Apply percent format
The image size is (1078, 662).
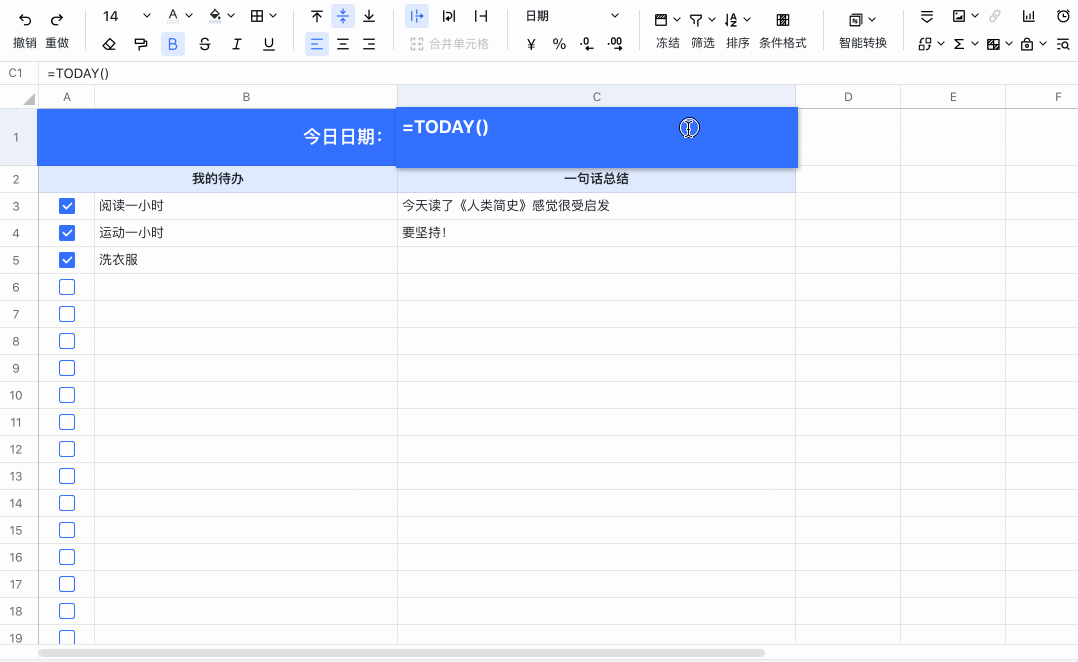(559, 44)
